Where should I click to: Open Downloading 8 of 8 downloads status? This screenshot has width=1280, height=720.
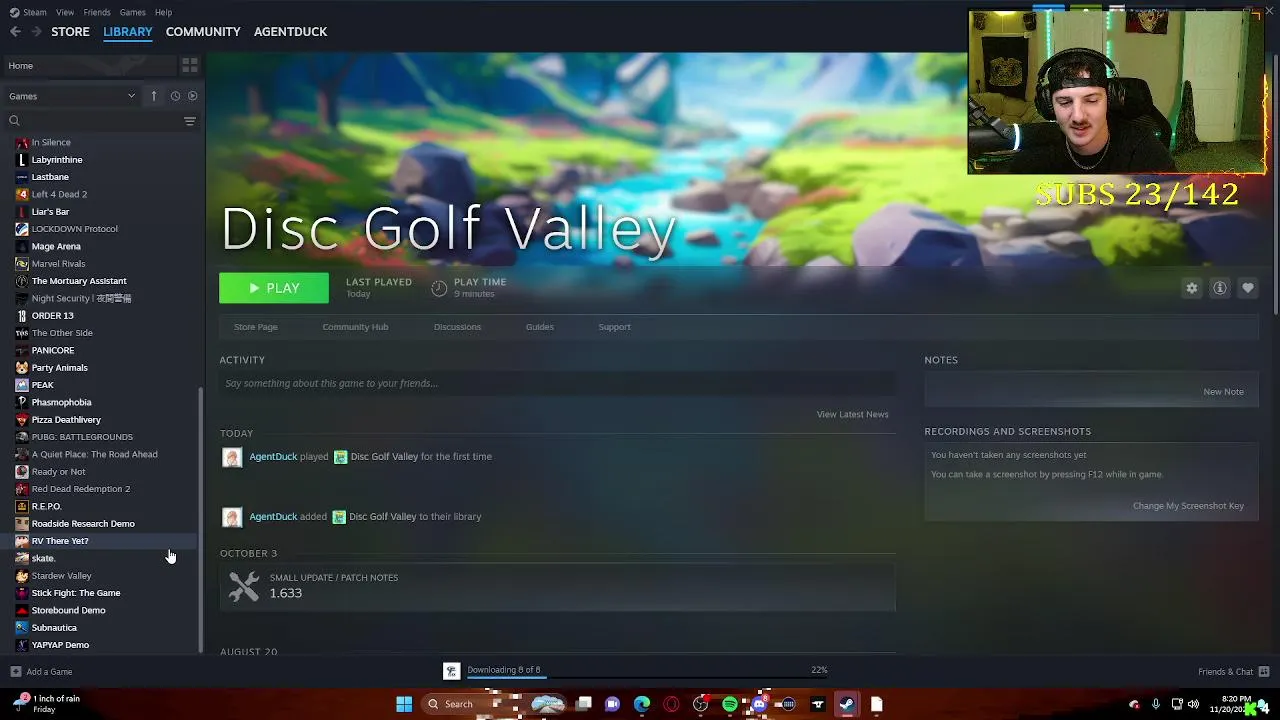(x=503, y=670)
